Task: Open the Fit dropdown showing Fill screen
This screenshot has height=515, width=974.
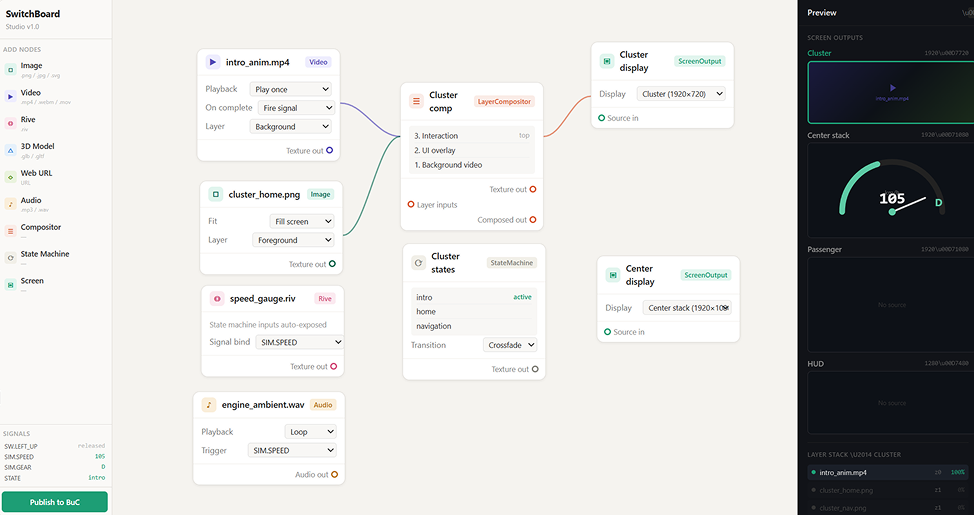Action: click(302, 221)
